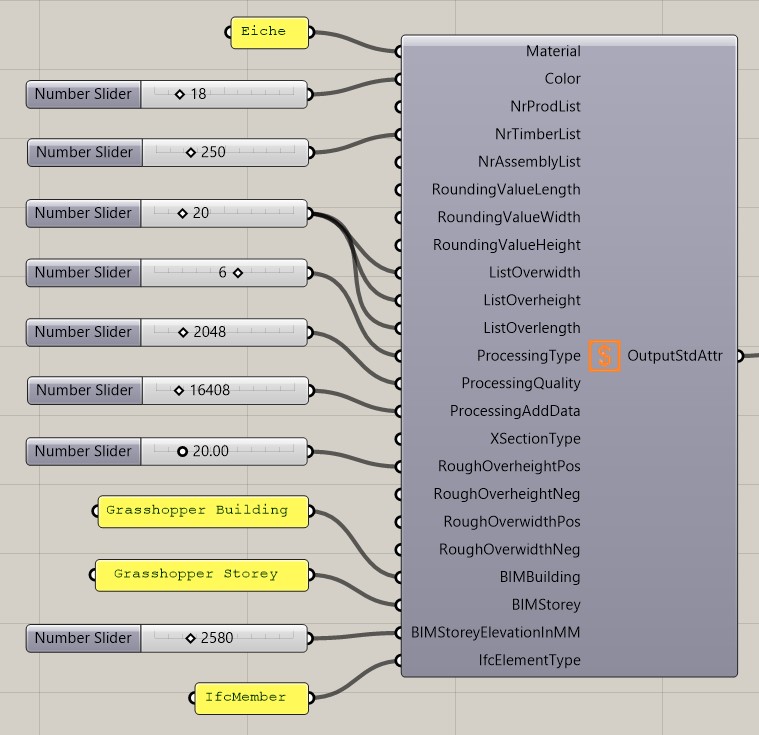Click the ListOverwidth input parameter

[534, 272]
